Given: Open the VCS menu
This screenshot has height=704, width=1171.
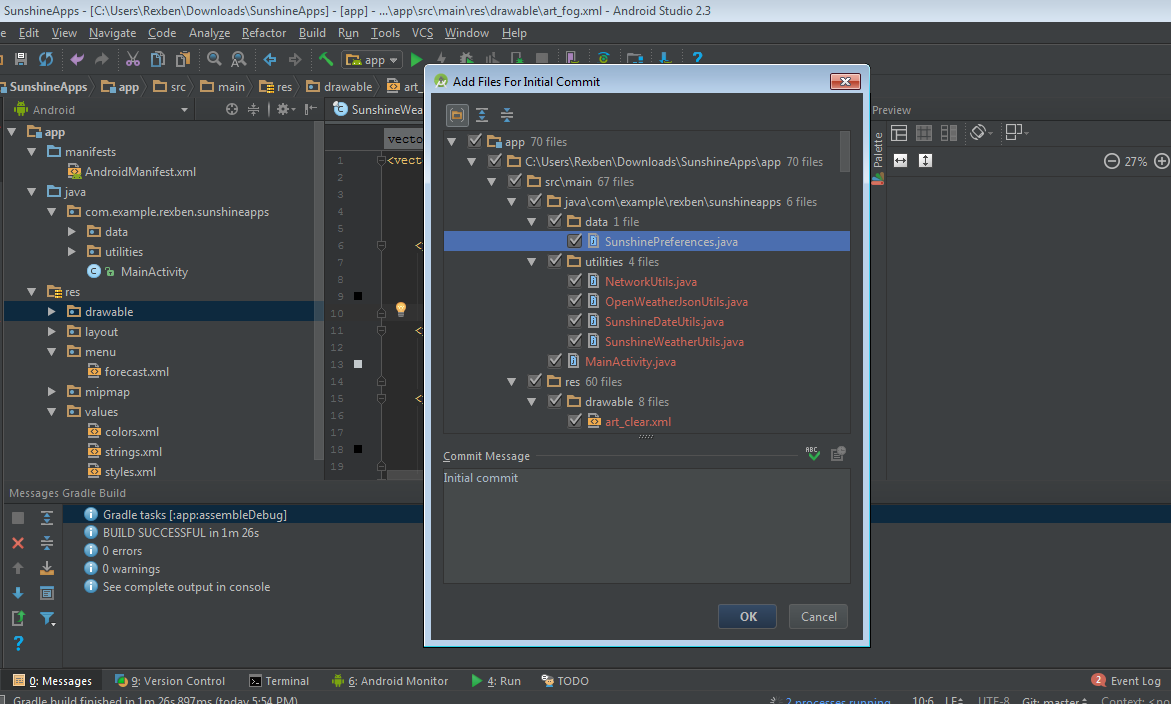Looking at the screenshot, I should click(x=425, y=32).
